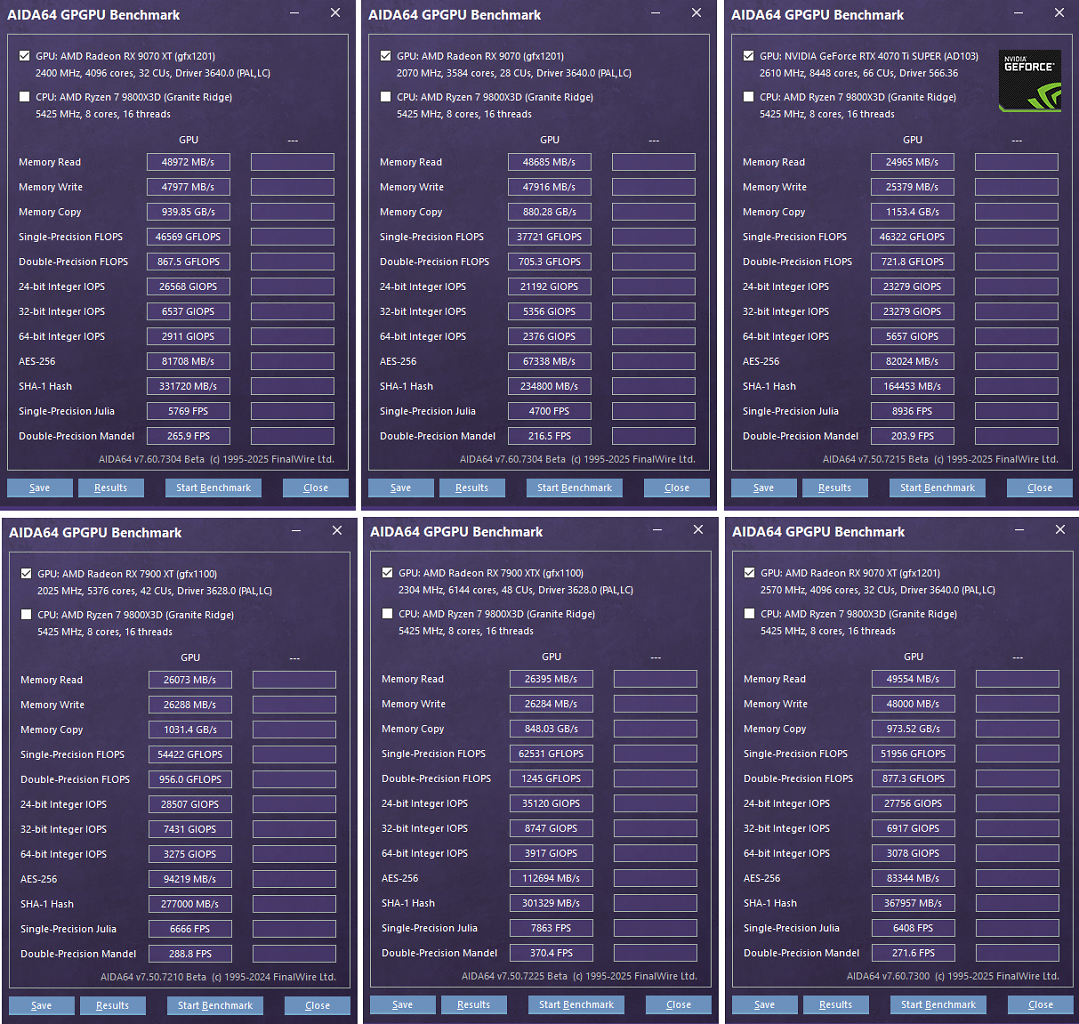Check the CPU checkbox in RTX 4070 Ti SUPER window
Screen dimensions: 1079x1024
(x=749, y=97)
